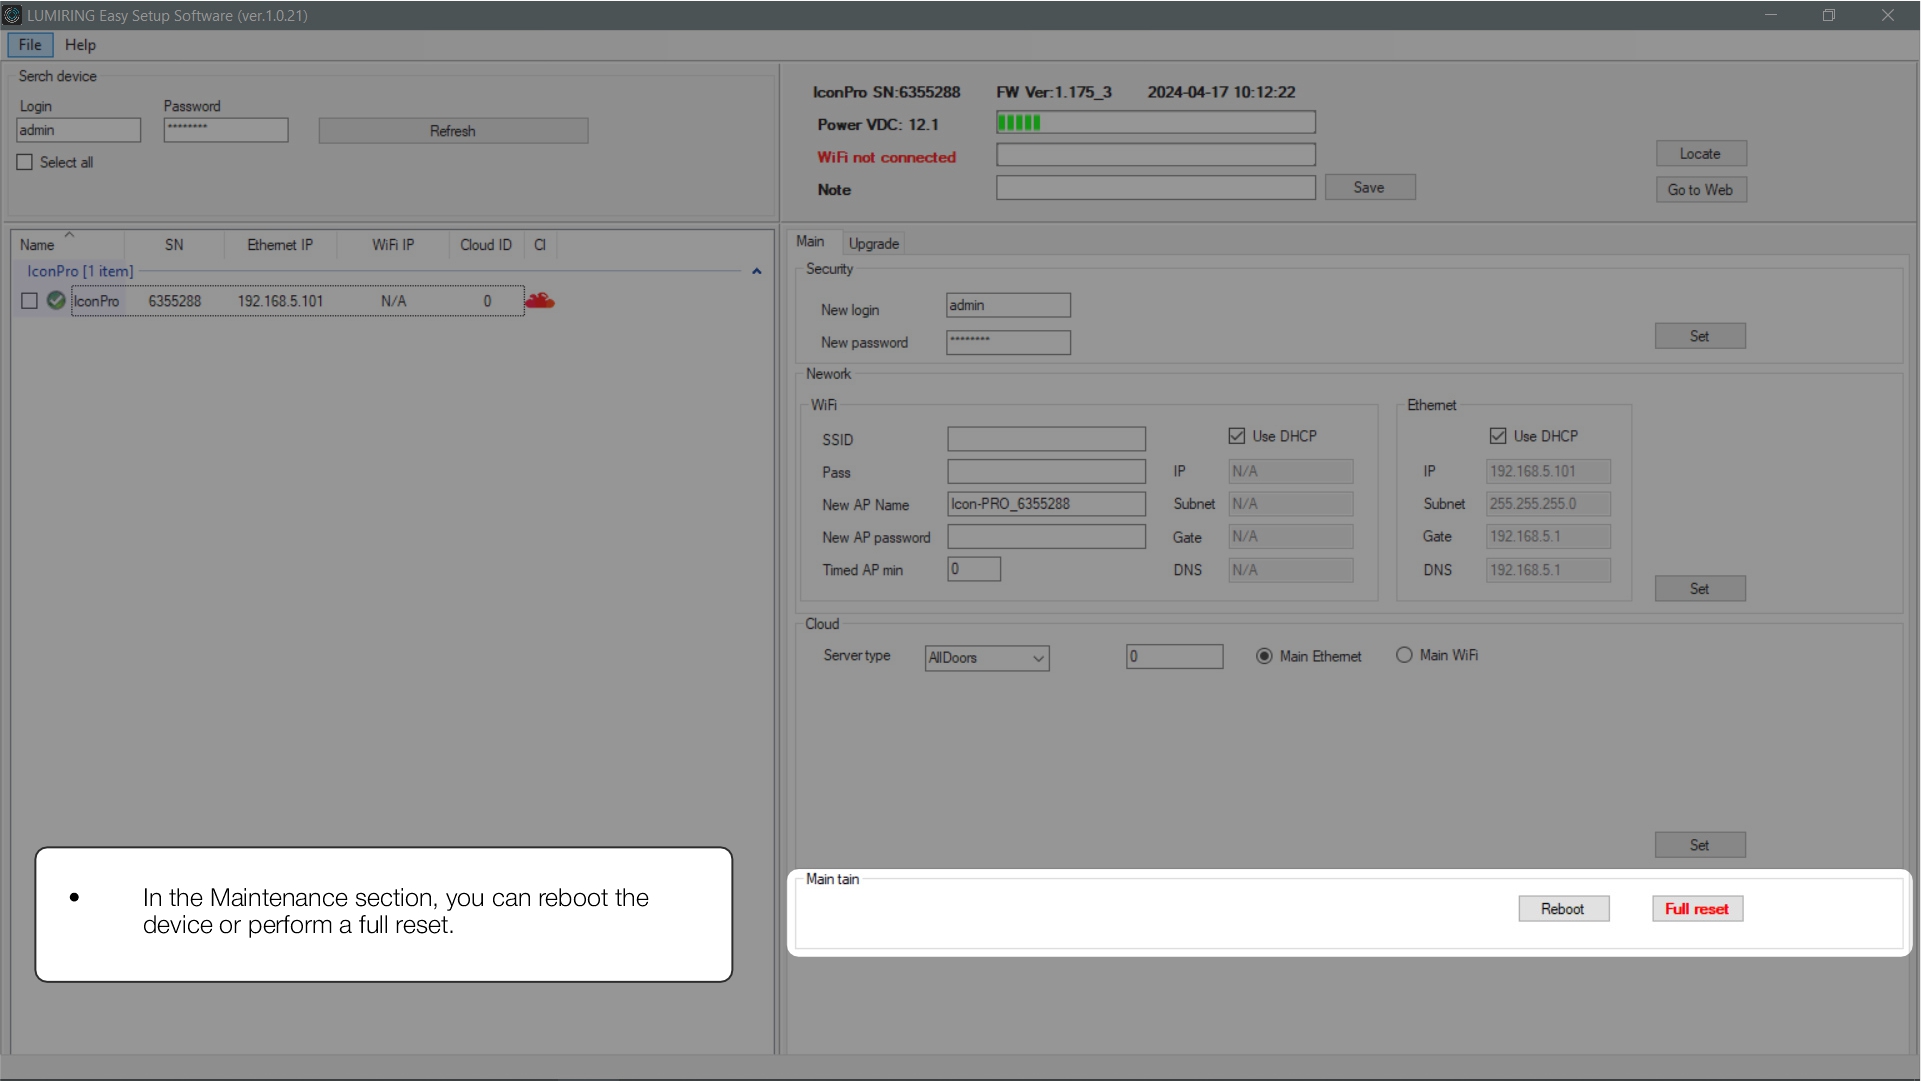Click the Cloud ID number field
Viewport: 1921px width, 1081px height.
[1175, 657]
